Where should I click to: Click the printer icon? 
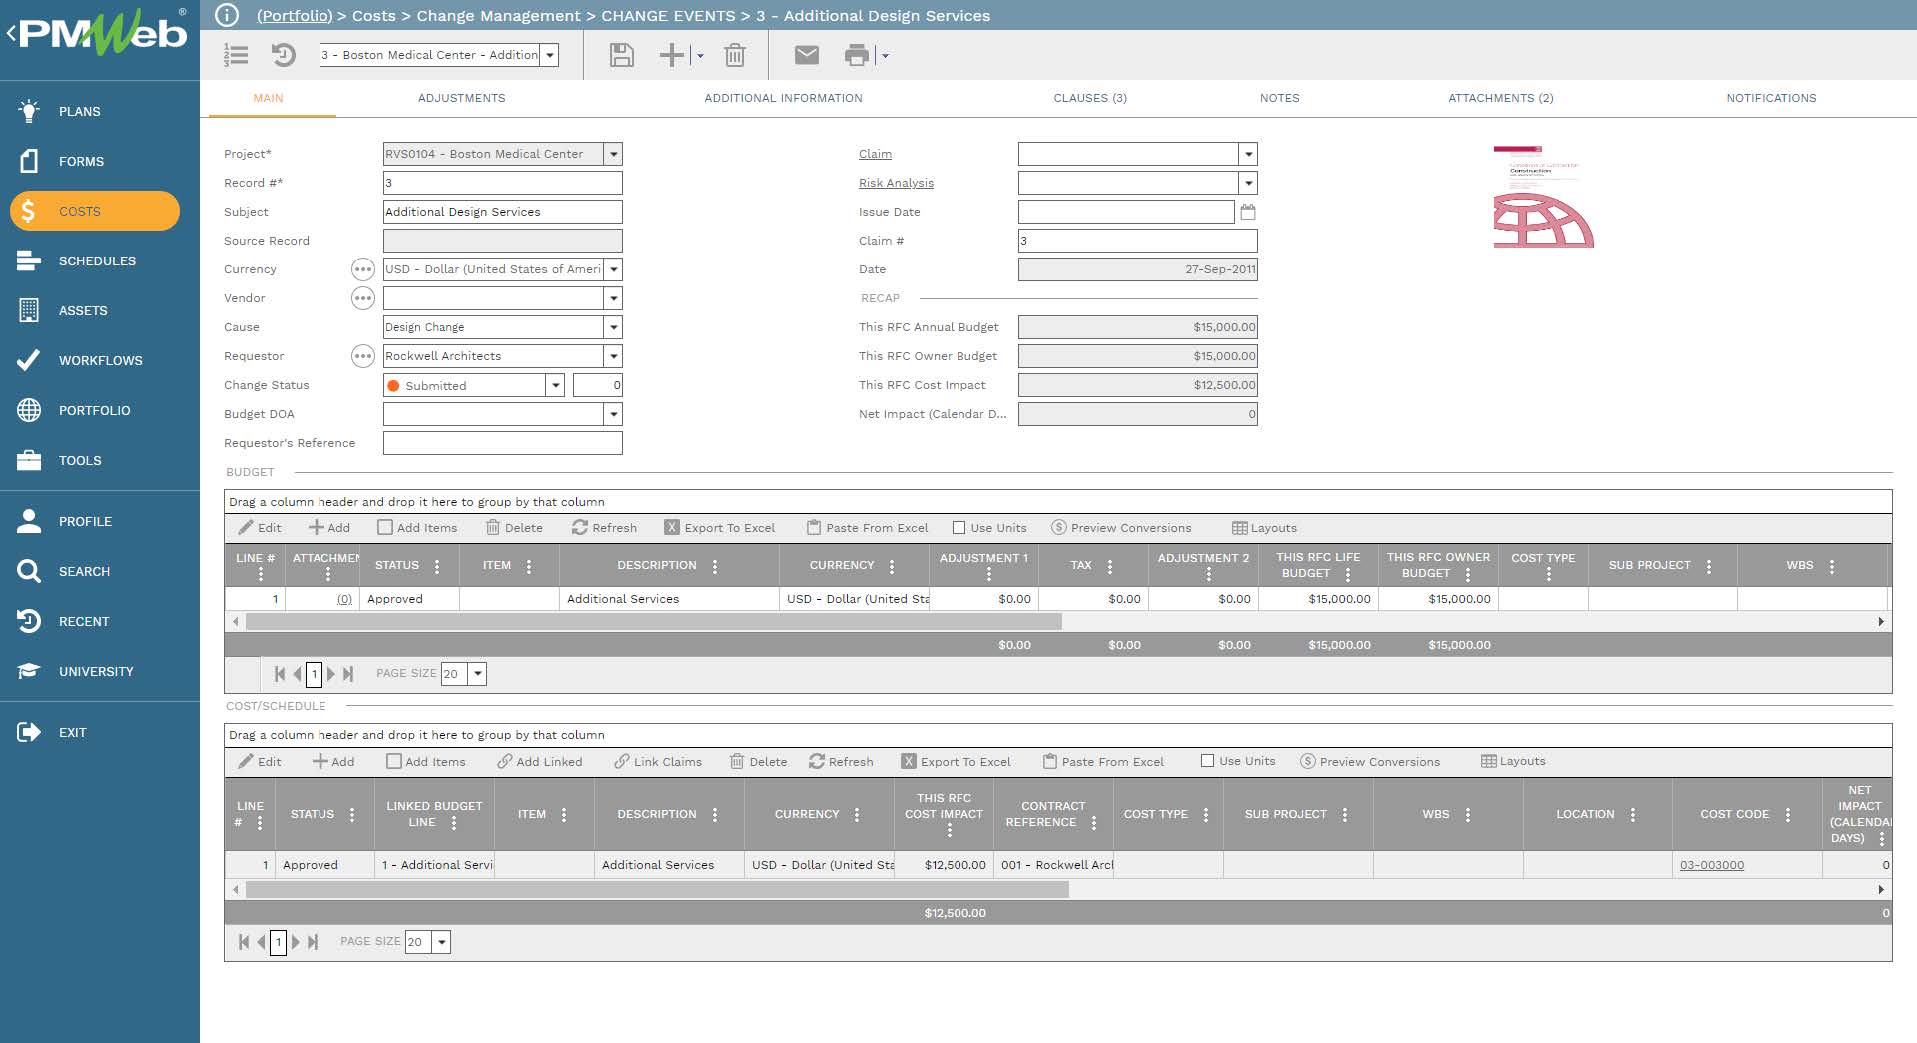(x=857, y=55)
